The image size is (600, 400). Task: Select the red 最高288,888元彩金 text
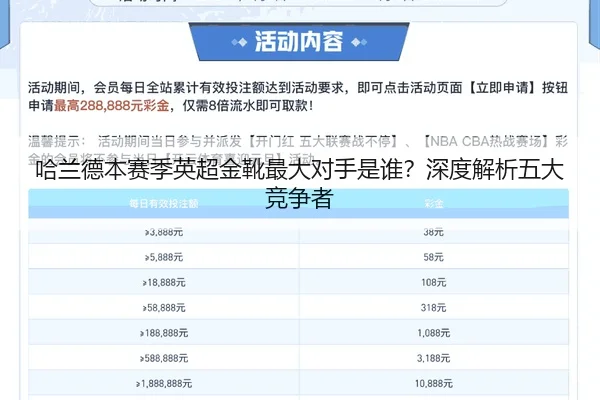point(111,105)
